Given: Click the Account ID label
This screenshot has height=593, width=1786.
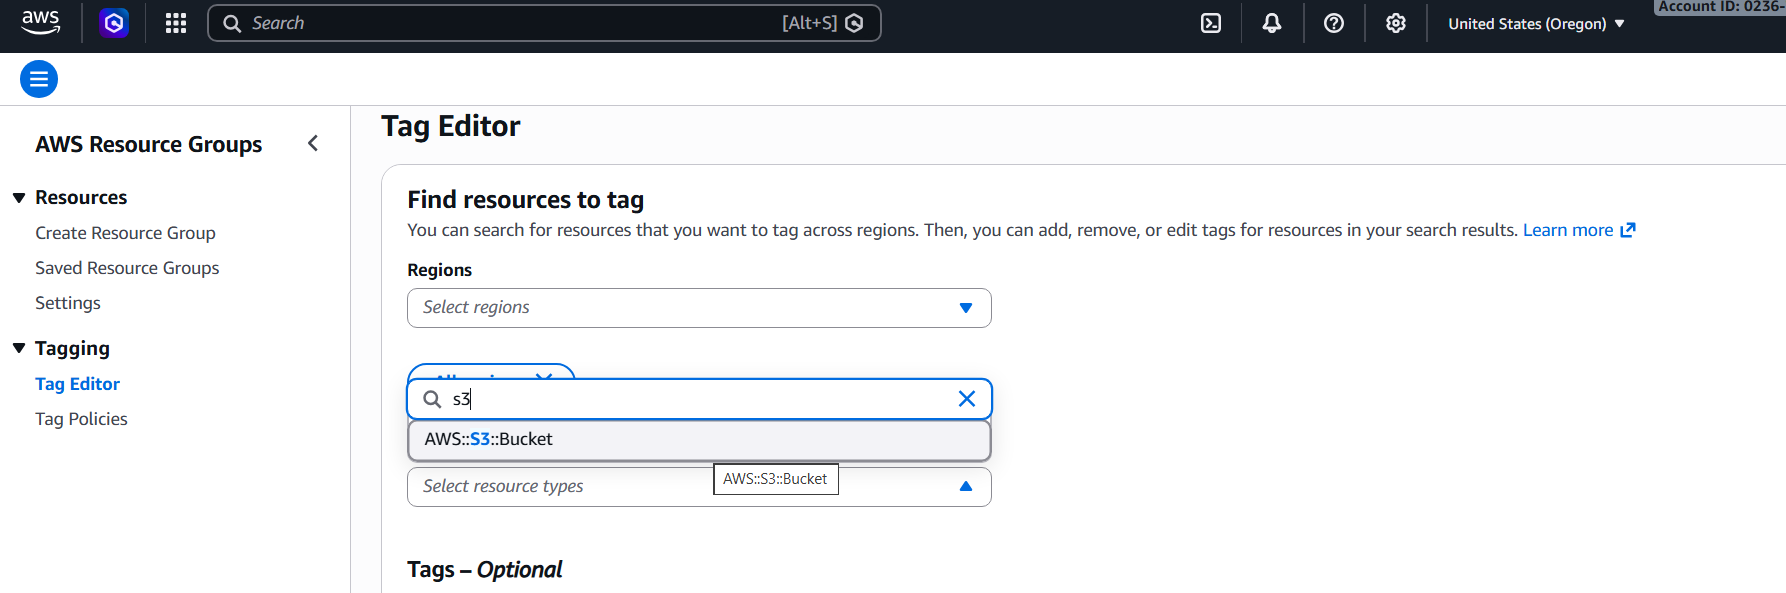Looking at the screenshot, I should (x=1720, y=6).
